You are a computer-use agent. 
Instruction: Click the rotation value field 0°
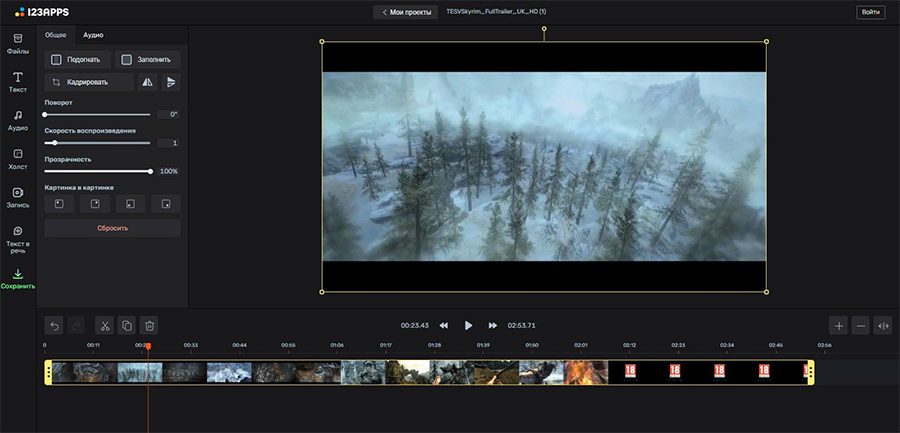[x=169, y=115]
